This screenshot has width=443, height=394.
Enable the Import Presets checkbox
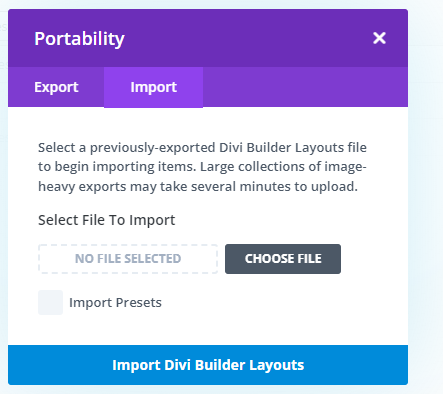(x=50, y=302)
